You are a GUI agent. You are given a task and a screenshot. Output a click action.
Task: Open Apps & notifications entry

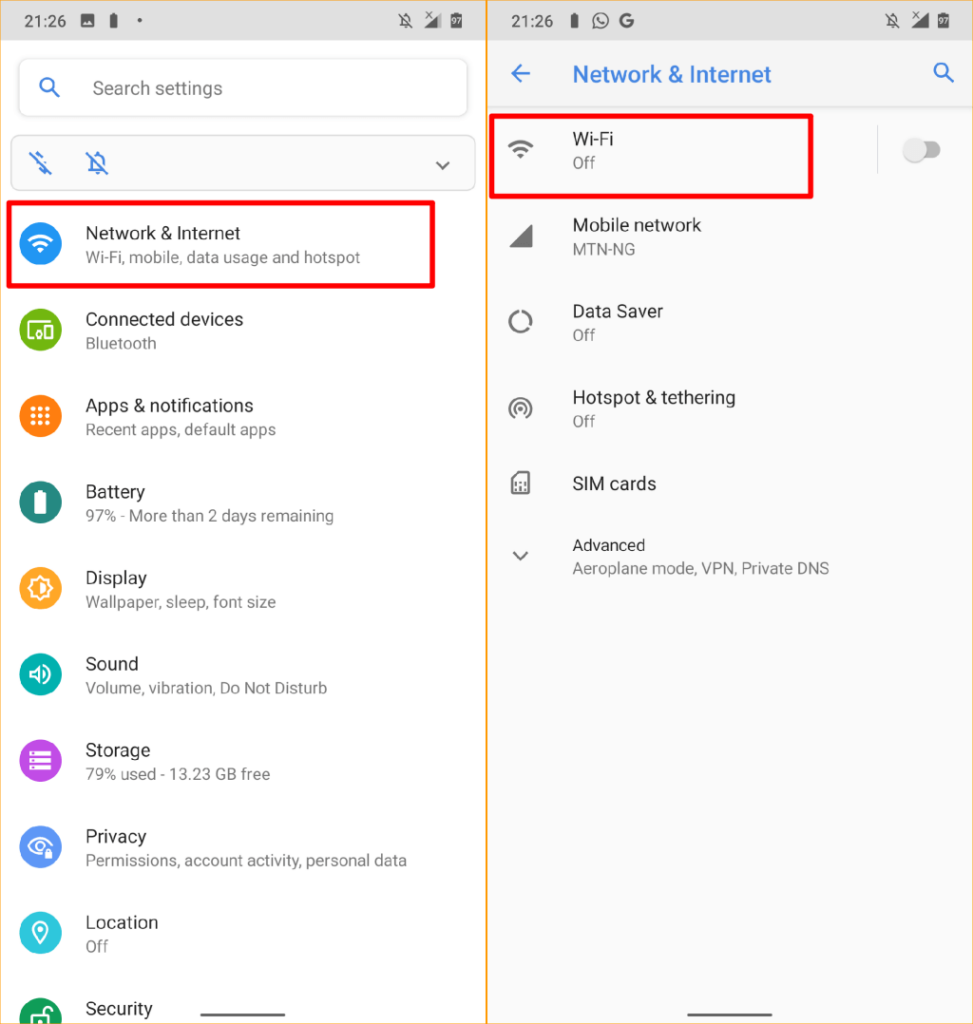[243, 417]
